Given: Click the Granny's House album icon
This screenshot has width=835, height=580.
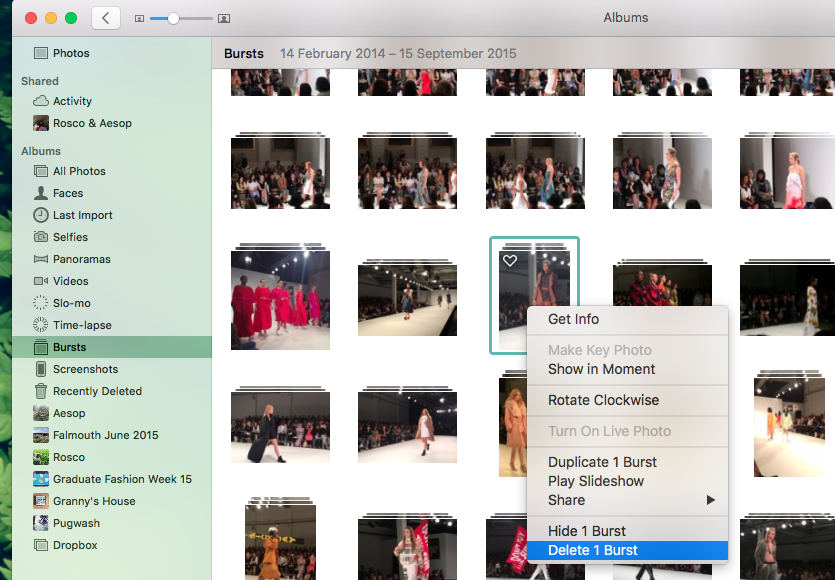Looking at the screenshot, I should pos(40,501).
